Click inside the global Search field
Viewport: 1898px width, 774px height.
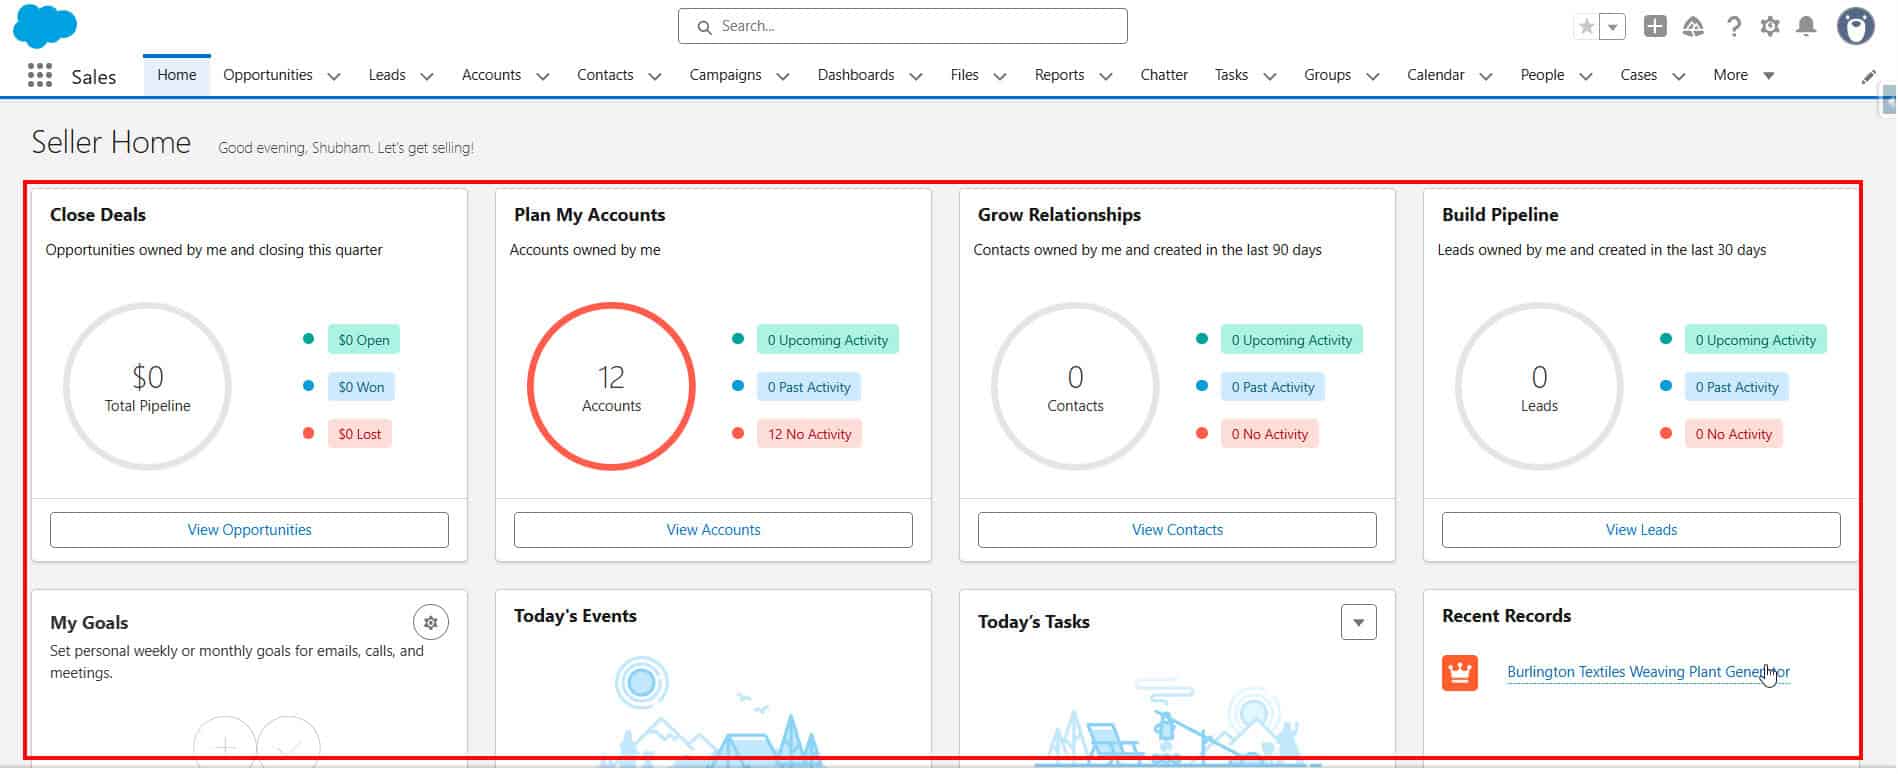(x=903, y=26)
